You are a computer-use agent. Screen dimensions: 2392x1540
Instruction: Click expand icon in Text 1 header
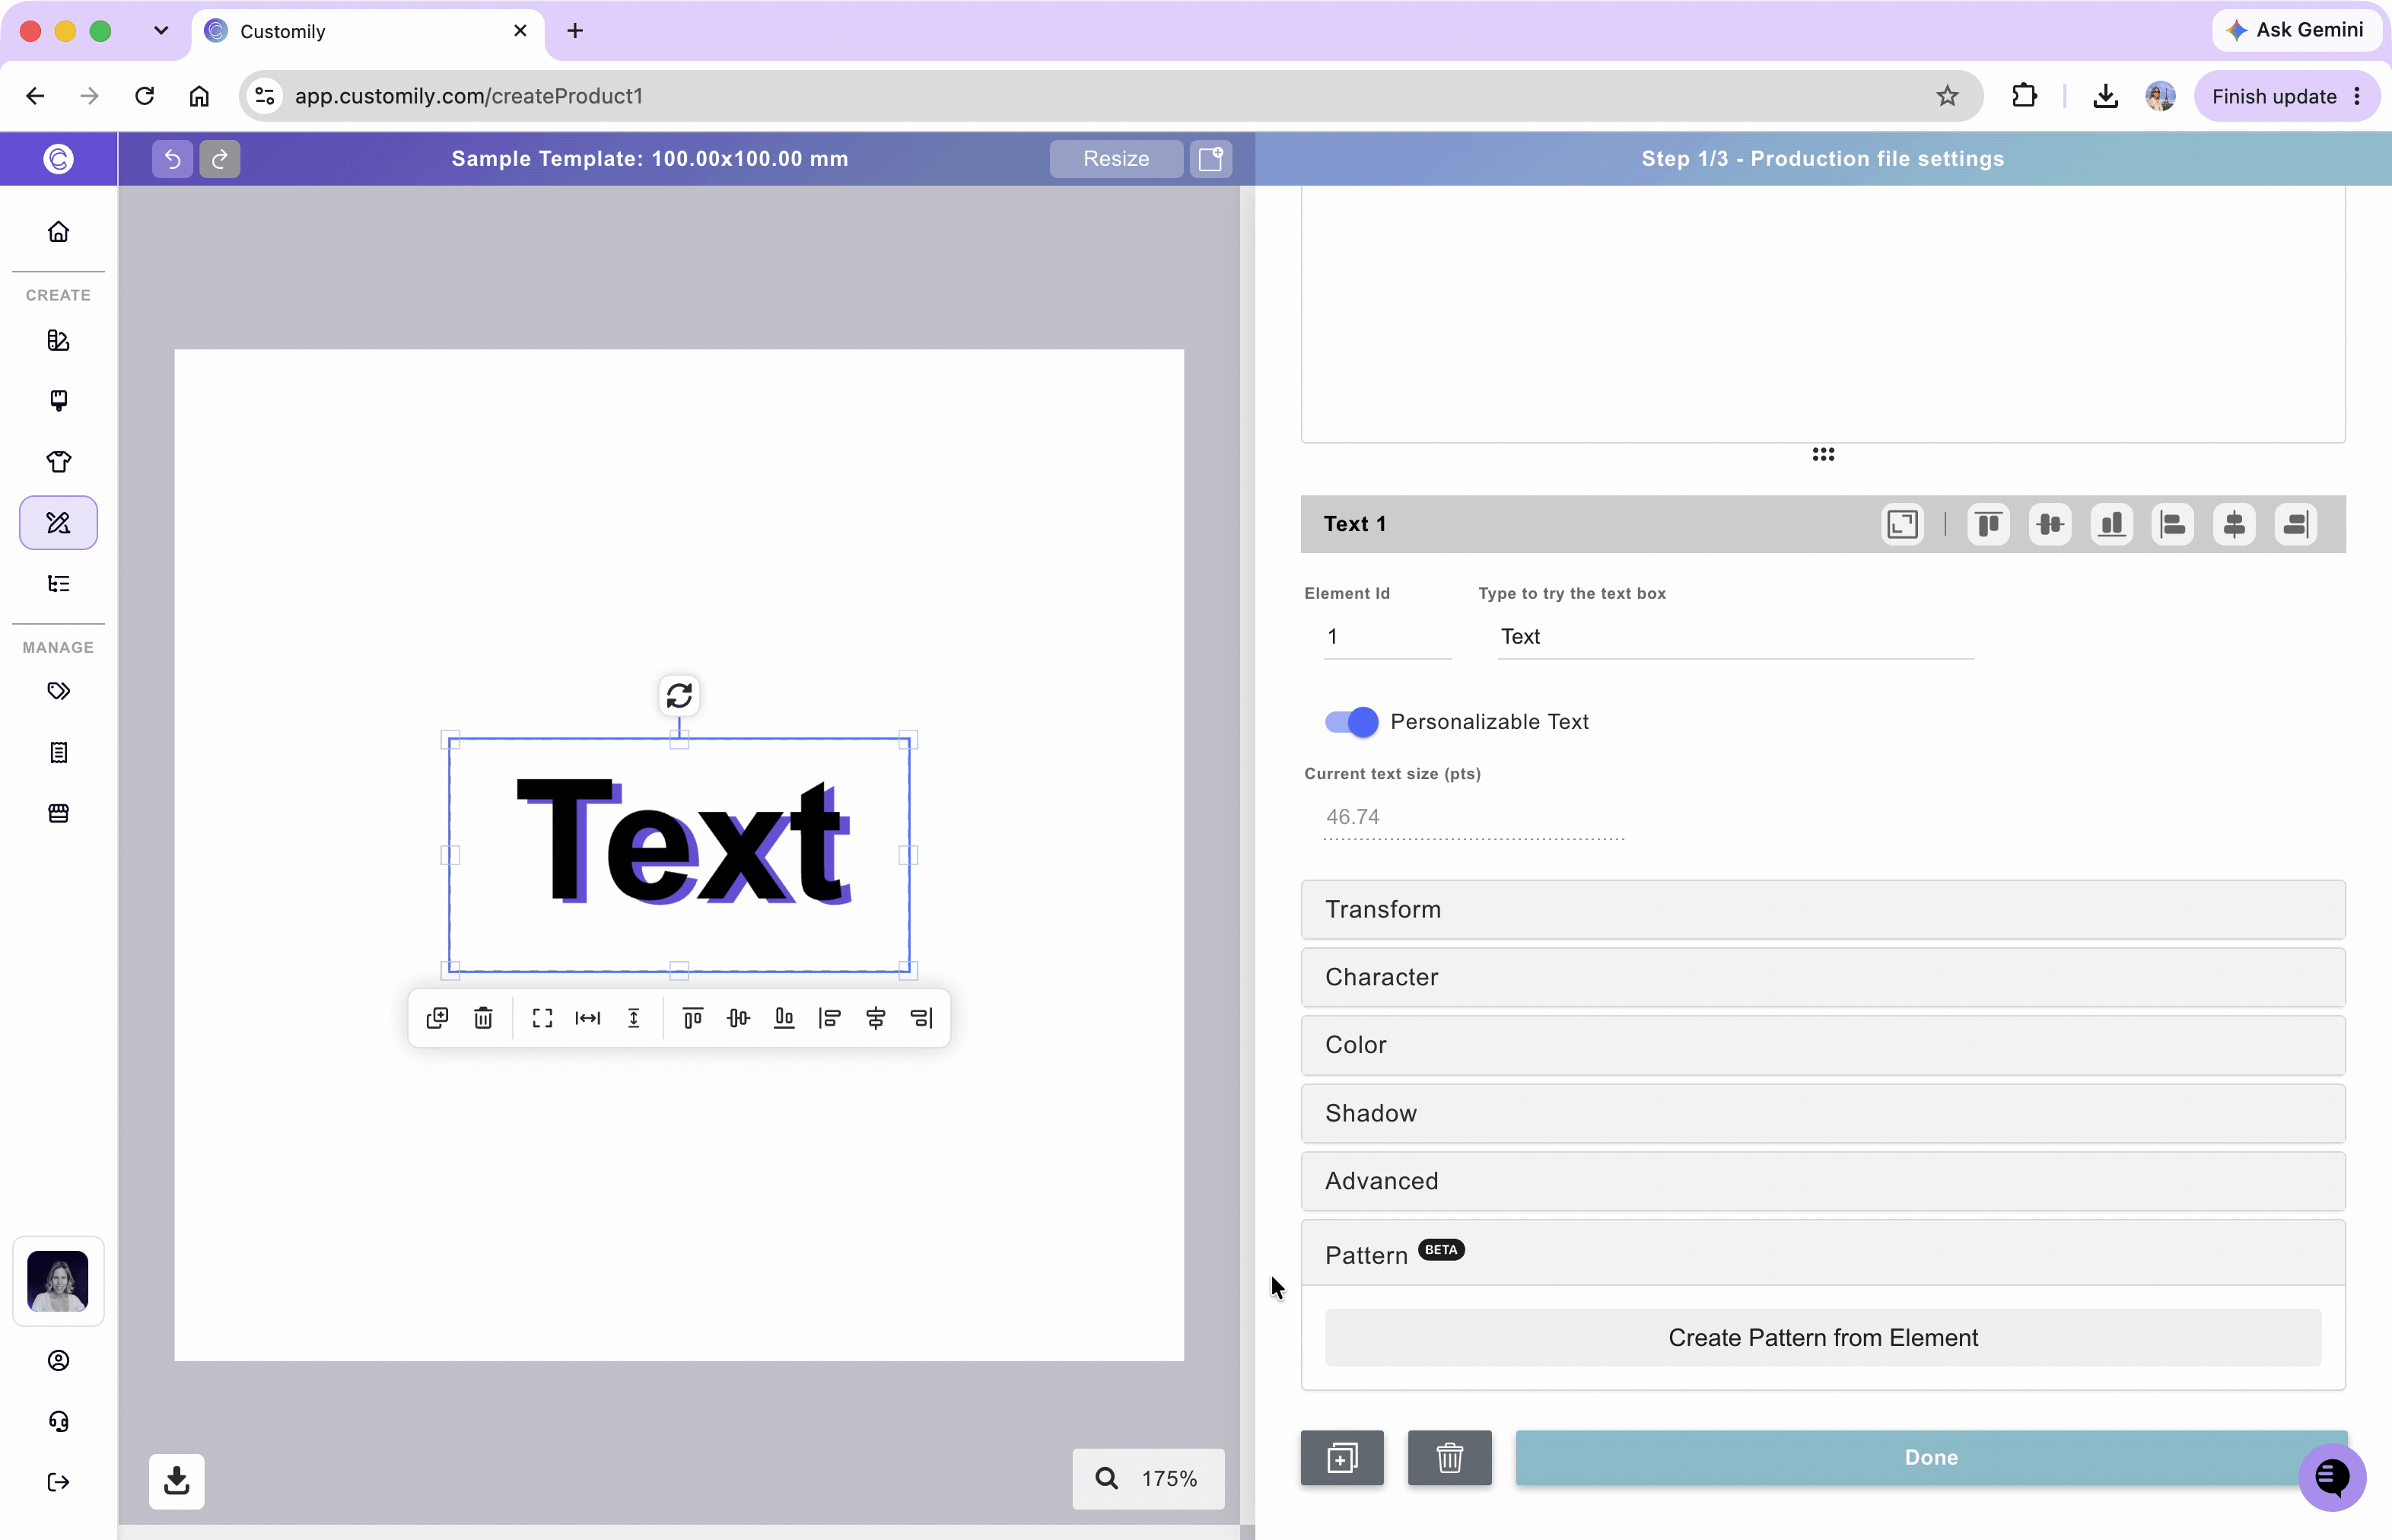[x=1902, y=524]
